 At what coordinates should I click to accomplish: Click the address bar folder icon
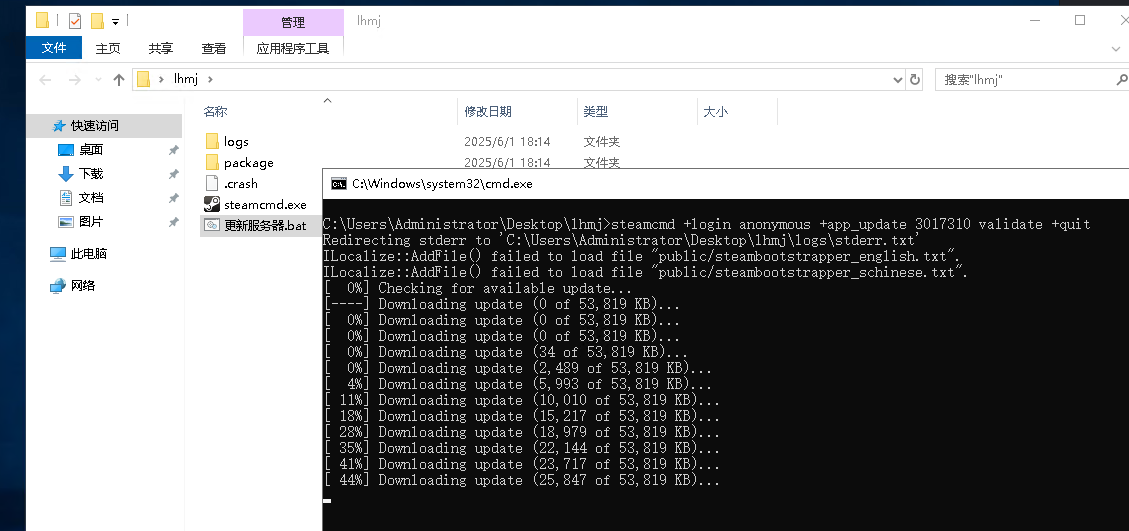143,79
